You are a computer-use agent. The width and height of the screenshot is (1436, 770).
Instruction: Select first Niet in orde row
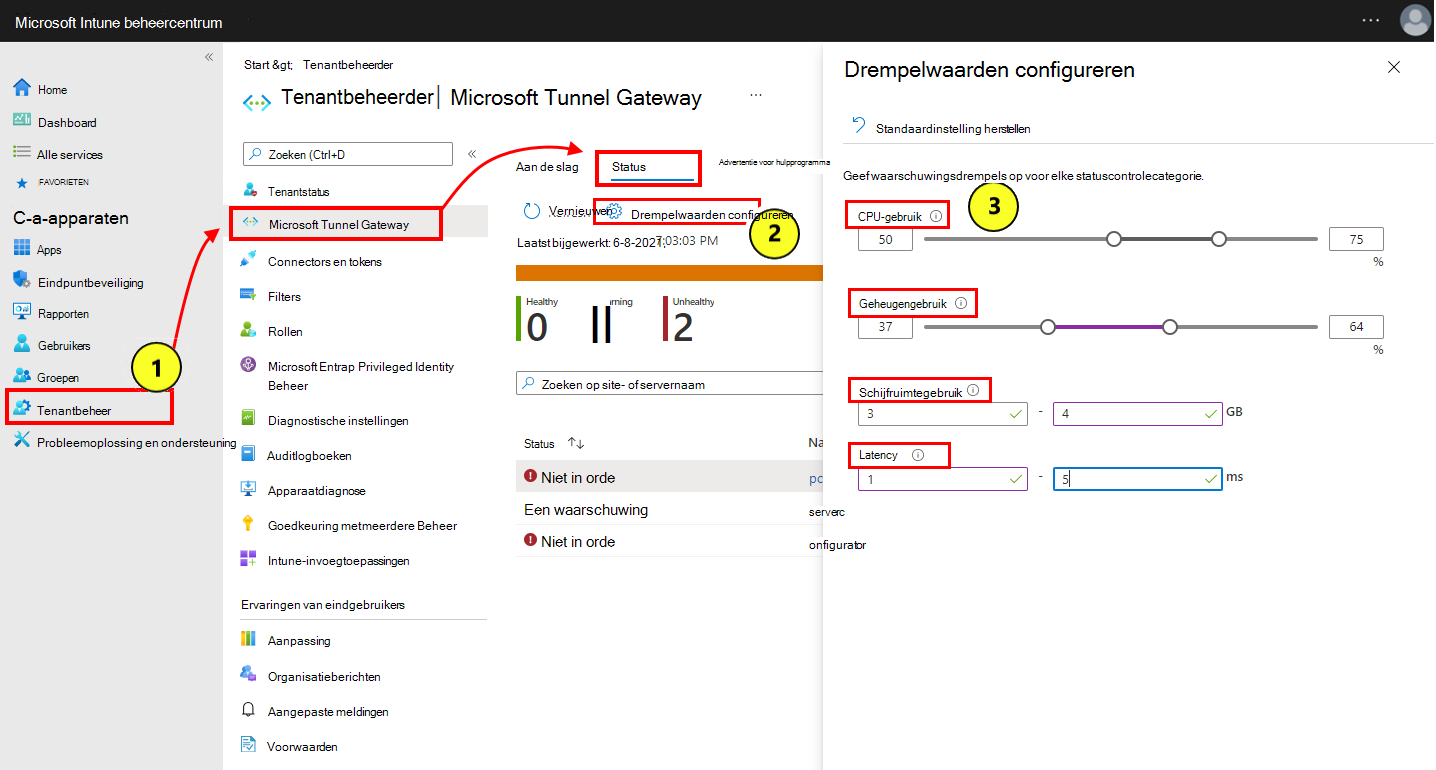(670, 477)
